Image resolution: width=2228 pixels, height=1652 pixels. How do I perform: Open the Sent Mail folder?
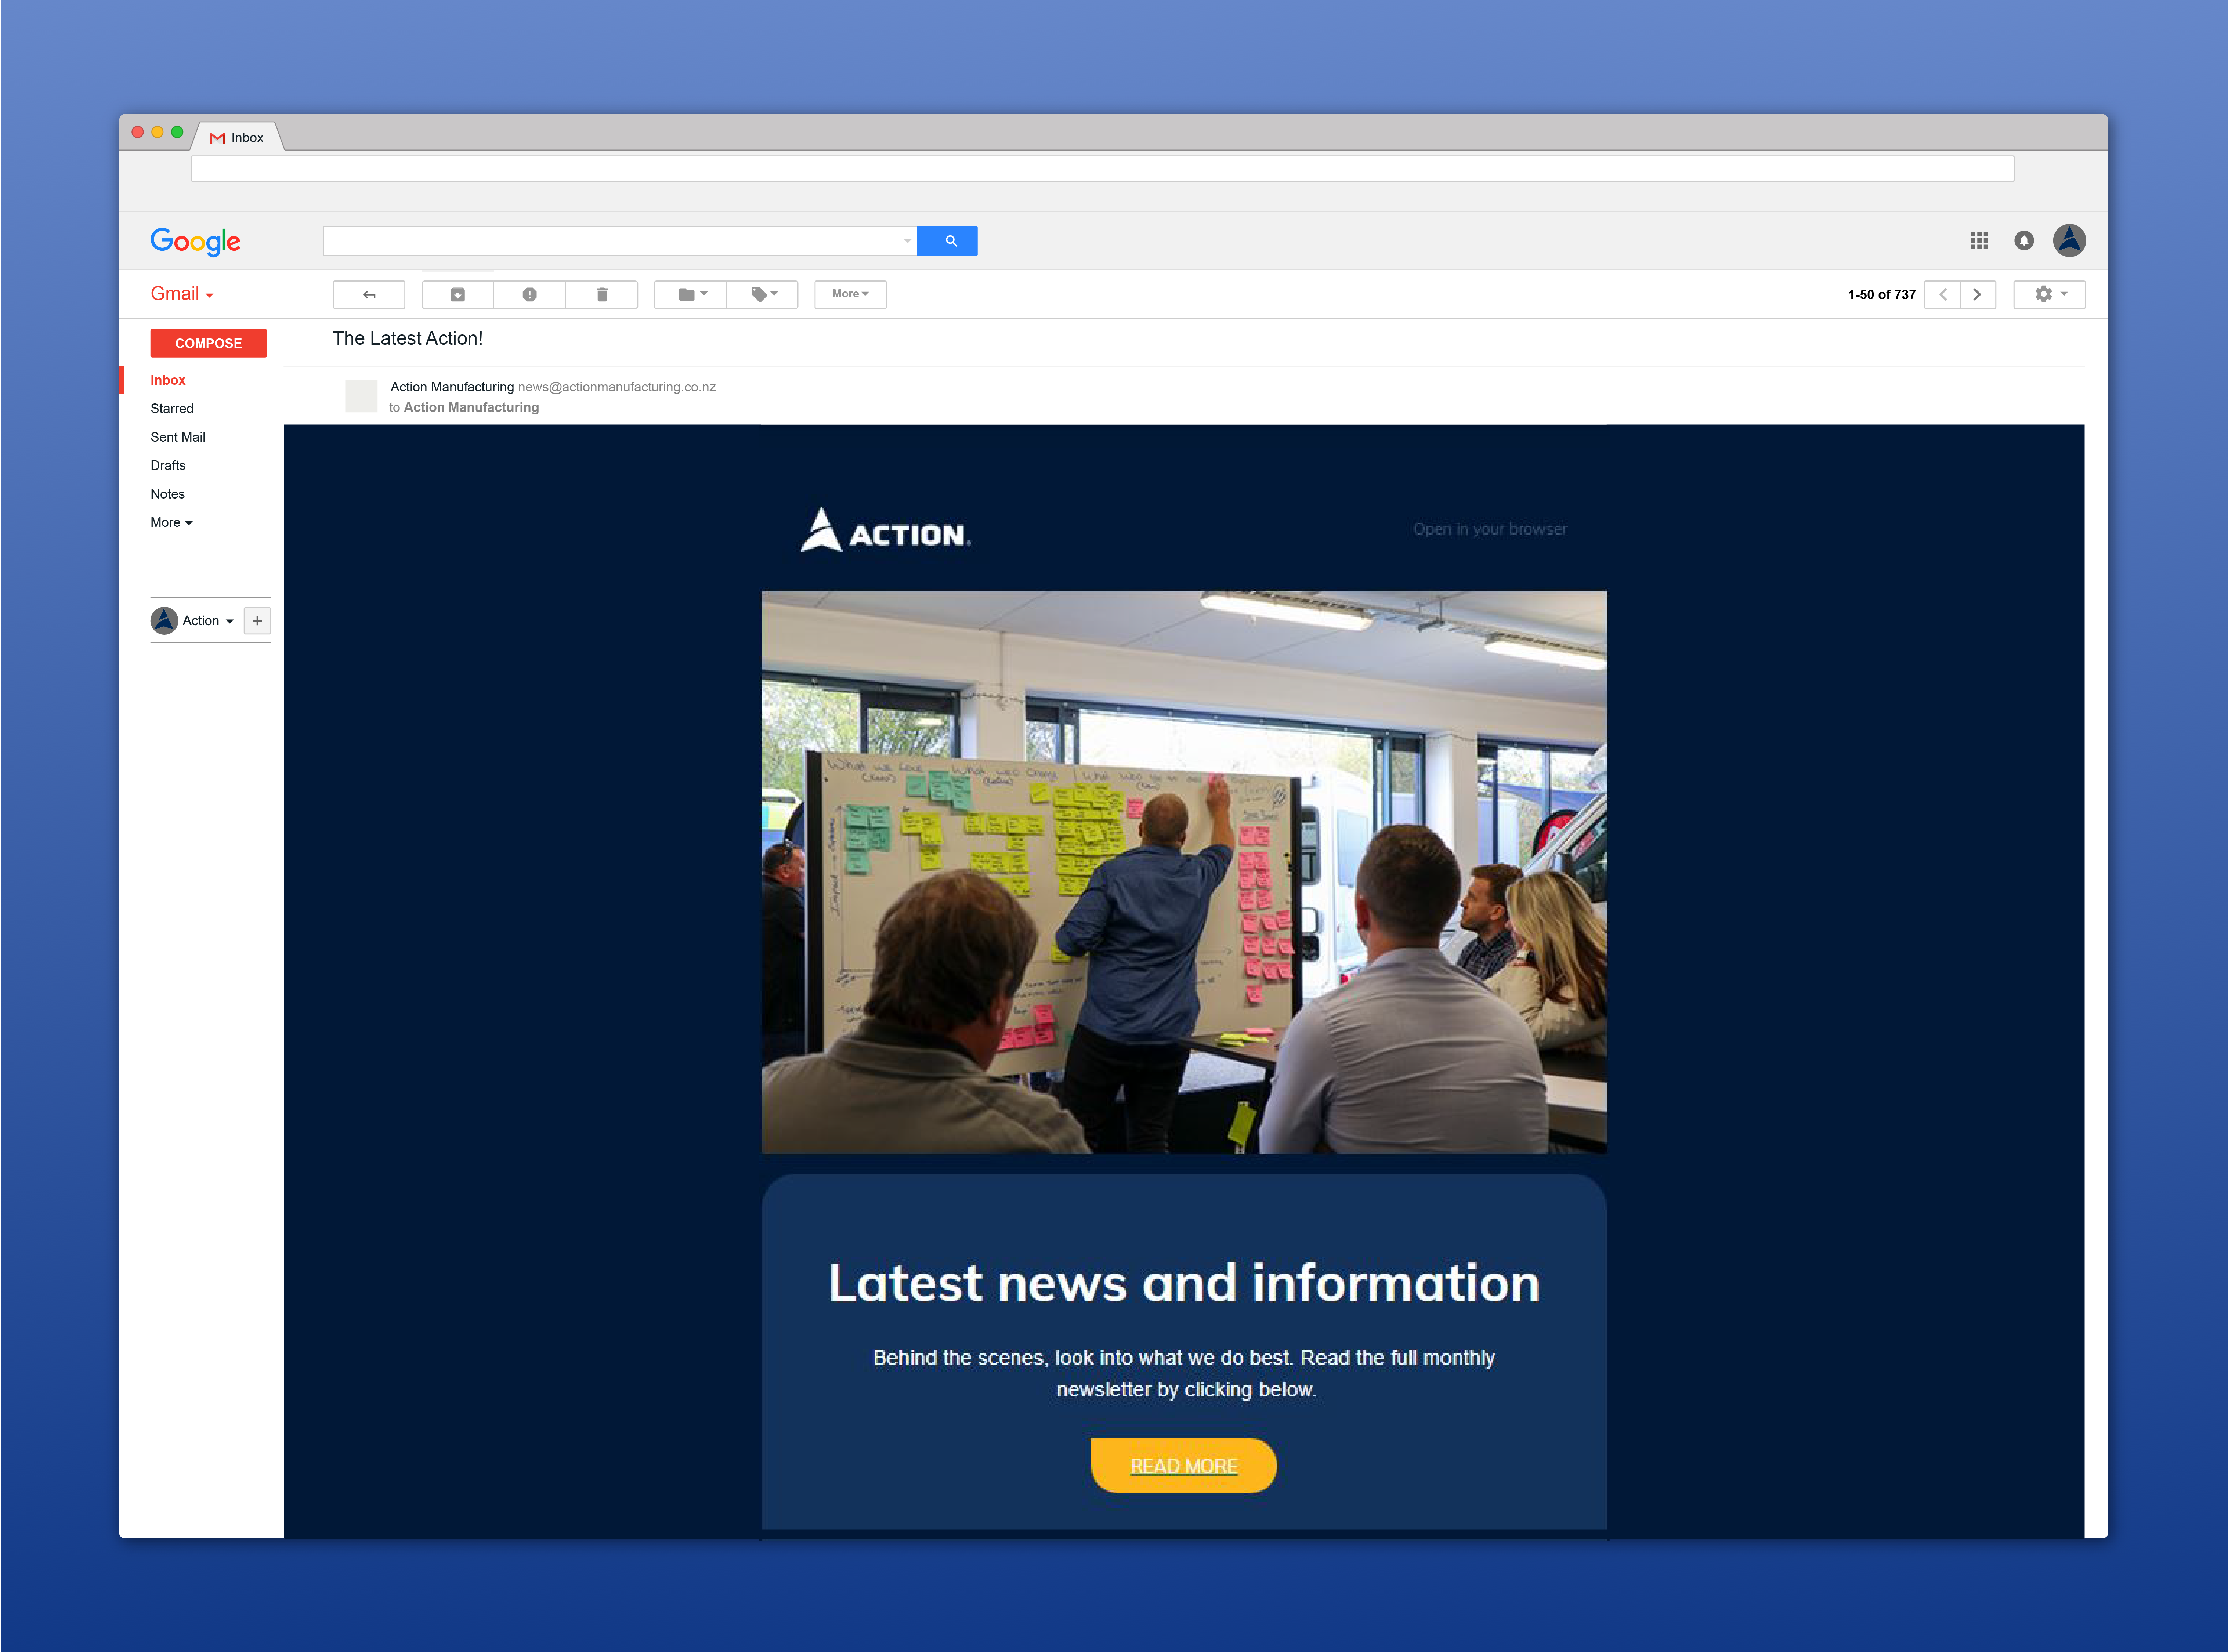178,437
